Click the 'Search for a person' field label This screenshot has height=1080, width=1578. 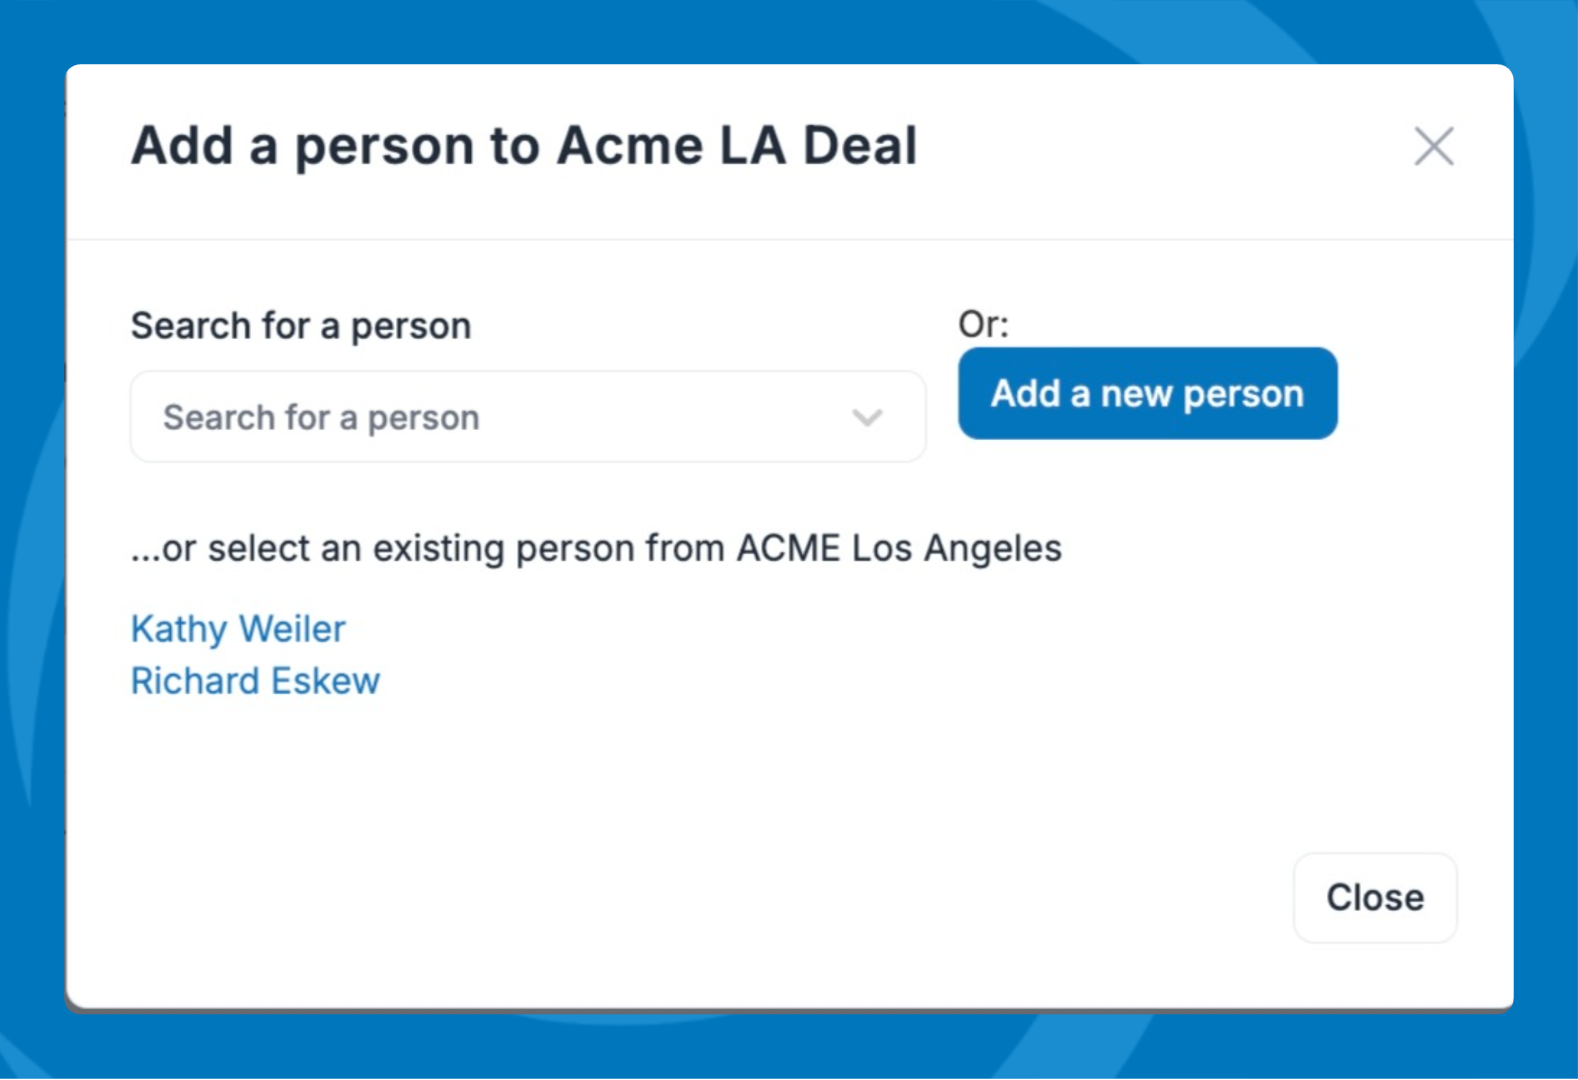tap(301, 326)
